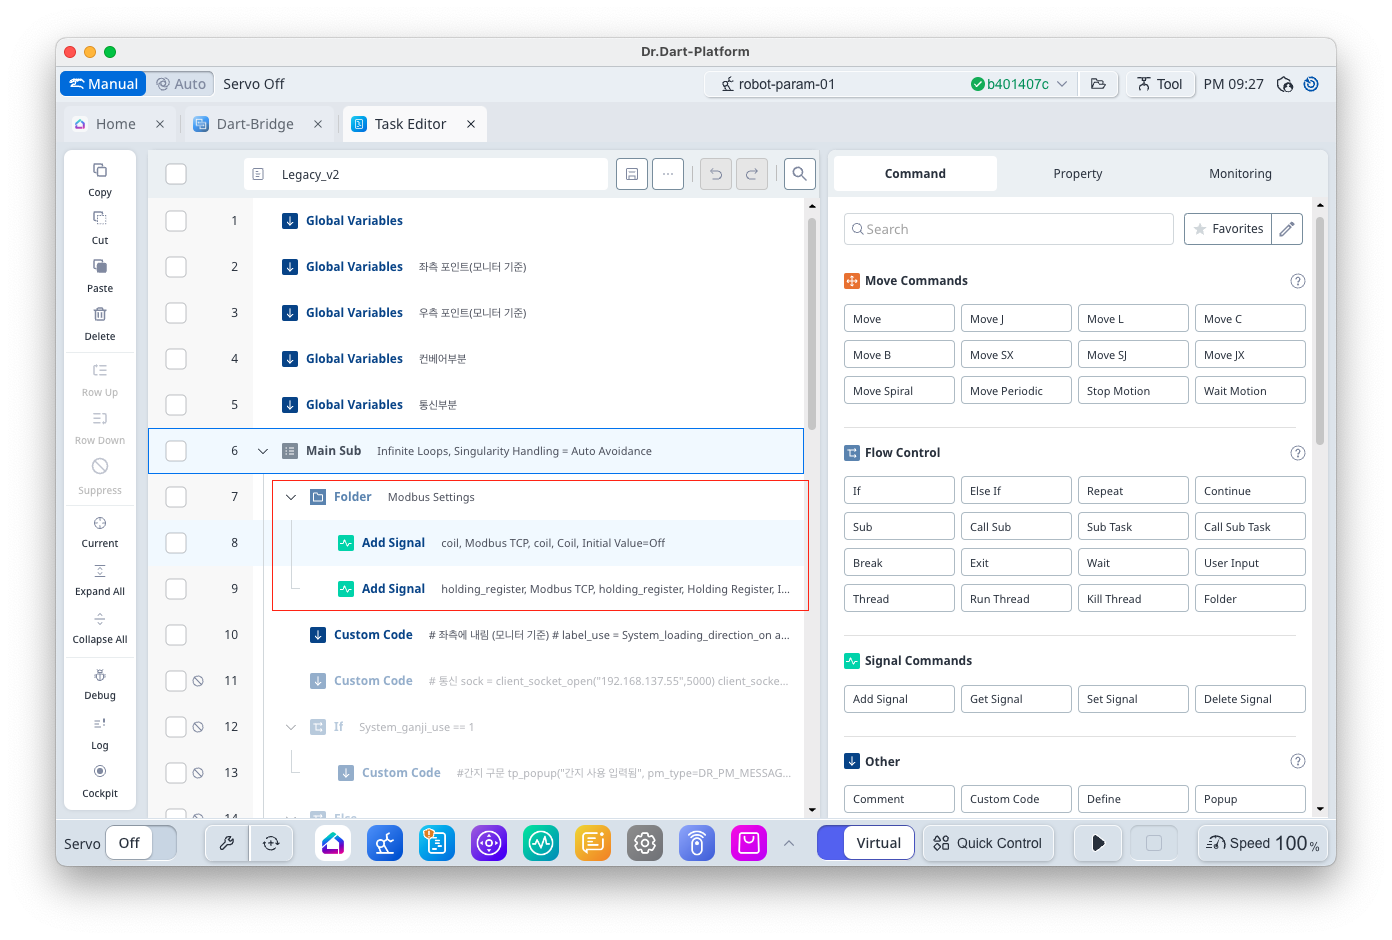Screen dimensions: 1392x940
Task: Check the box for row 1 Global Variables
Action: coord(176,221)
